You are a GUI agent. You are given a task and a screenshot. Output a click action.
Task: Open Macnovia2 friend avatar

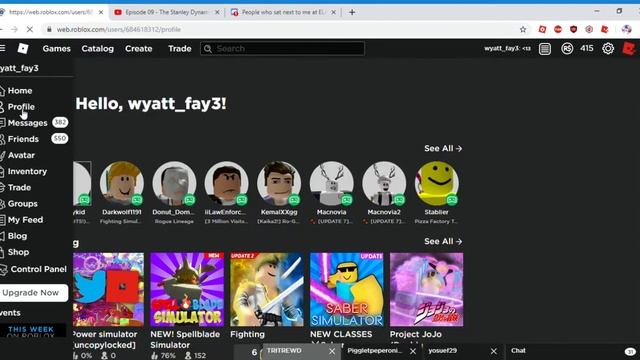(x=384, y=184)
